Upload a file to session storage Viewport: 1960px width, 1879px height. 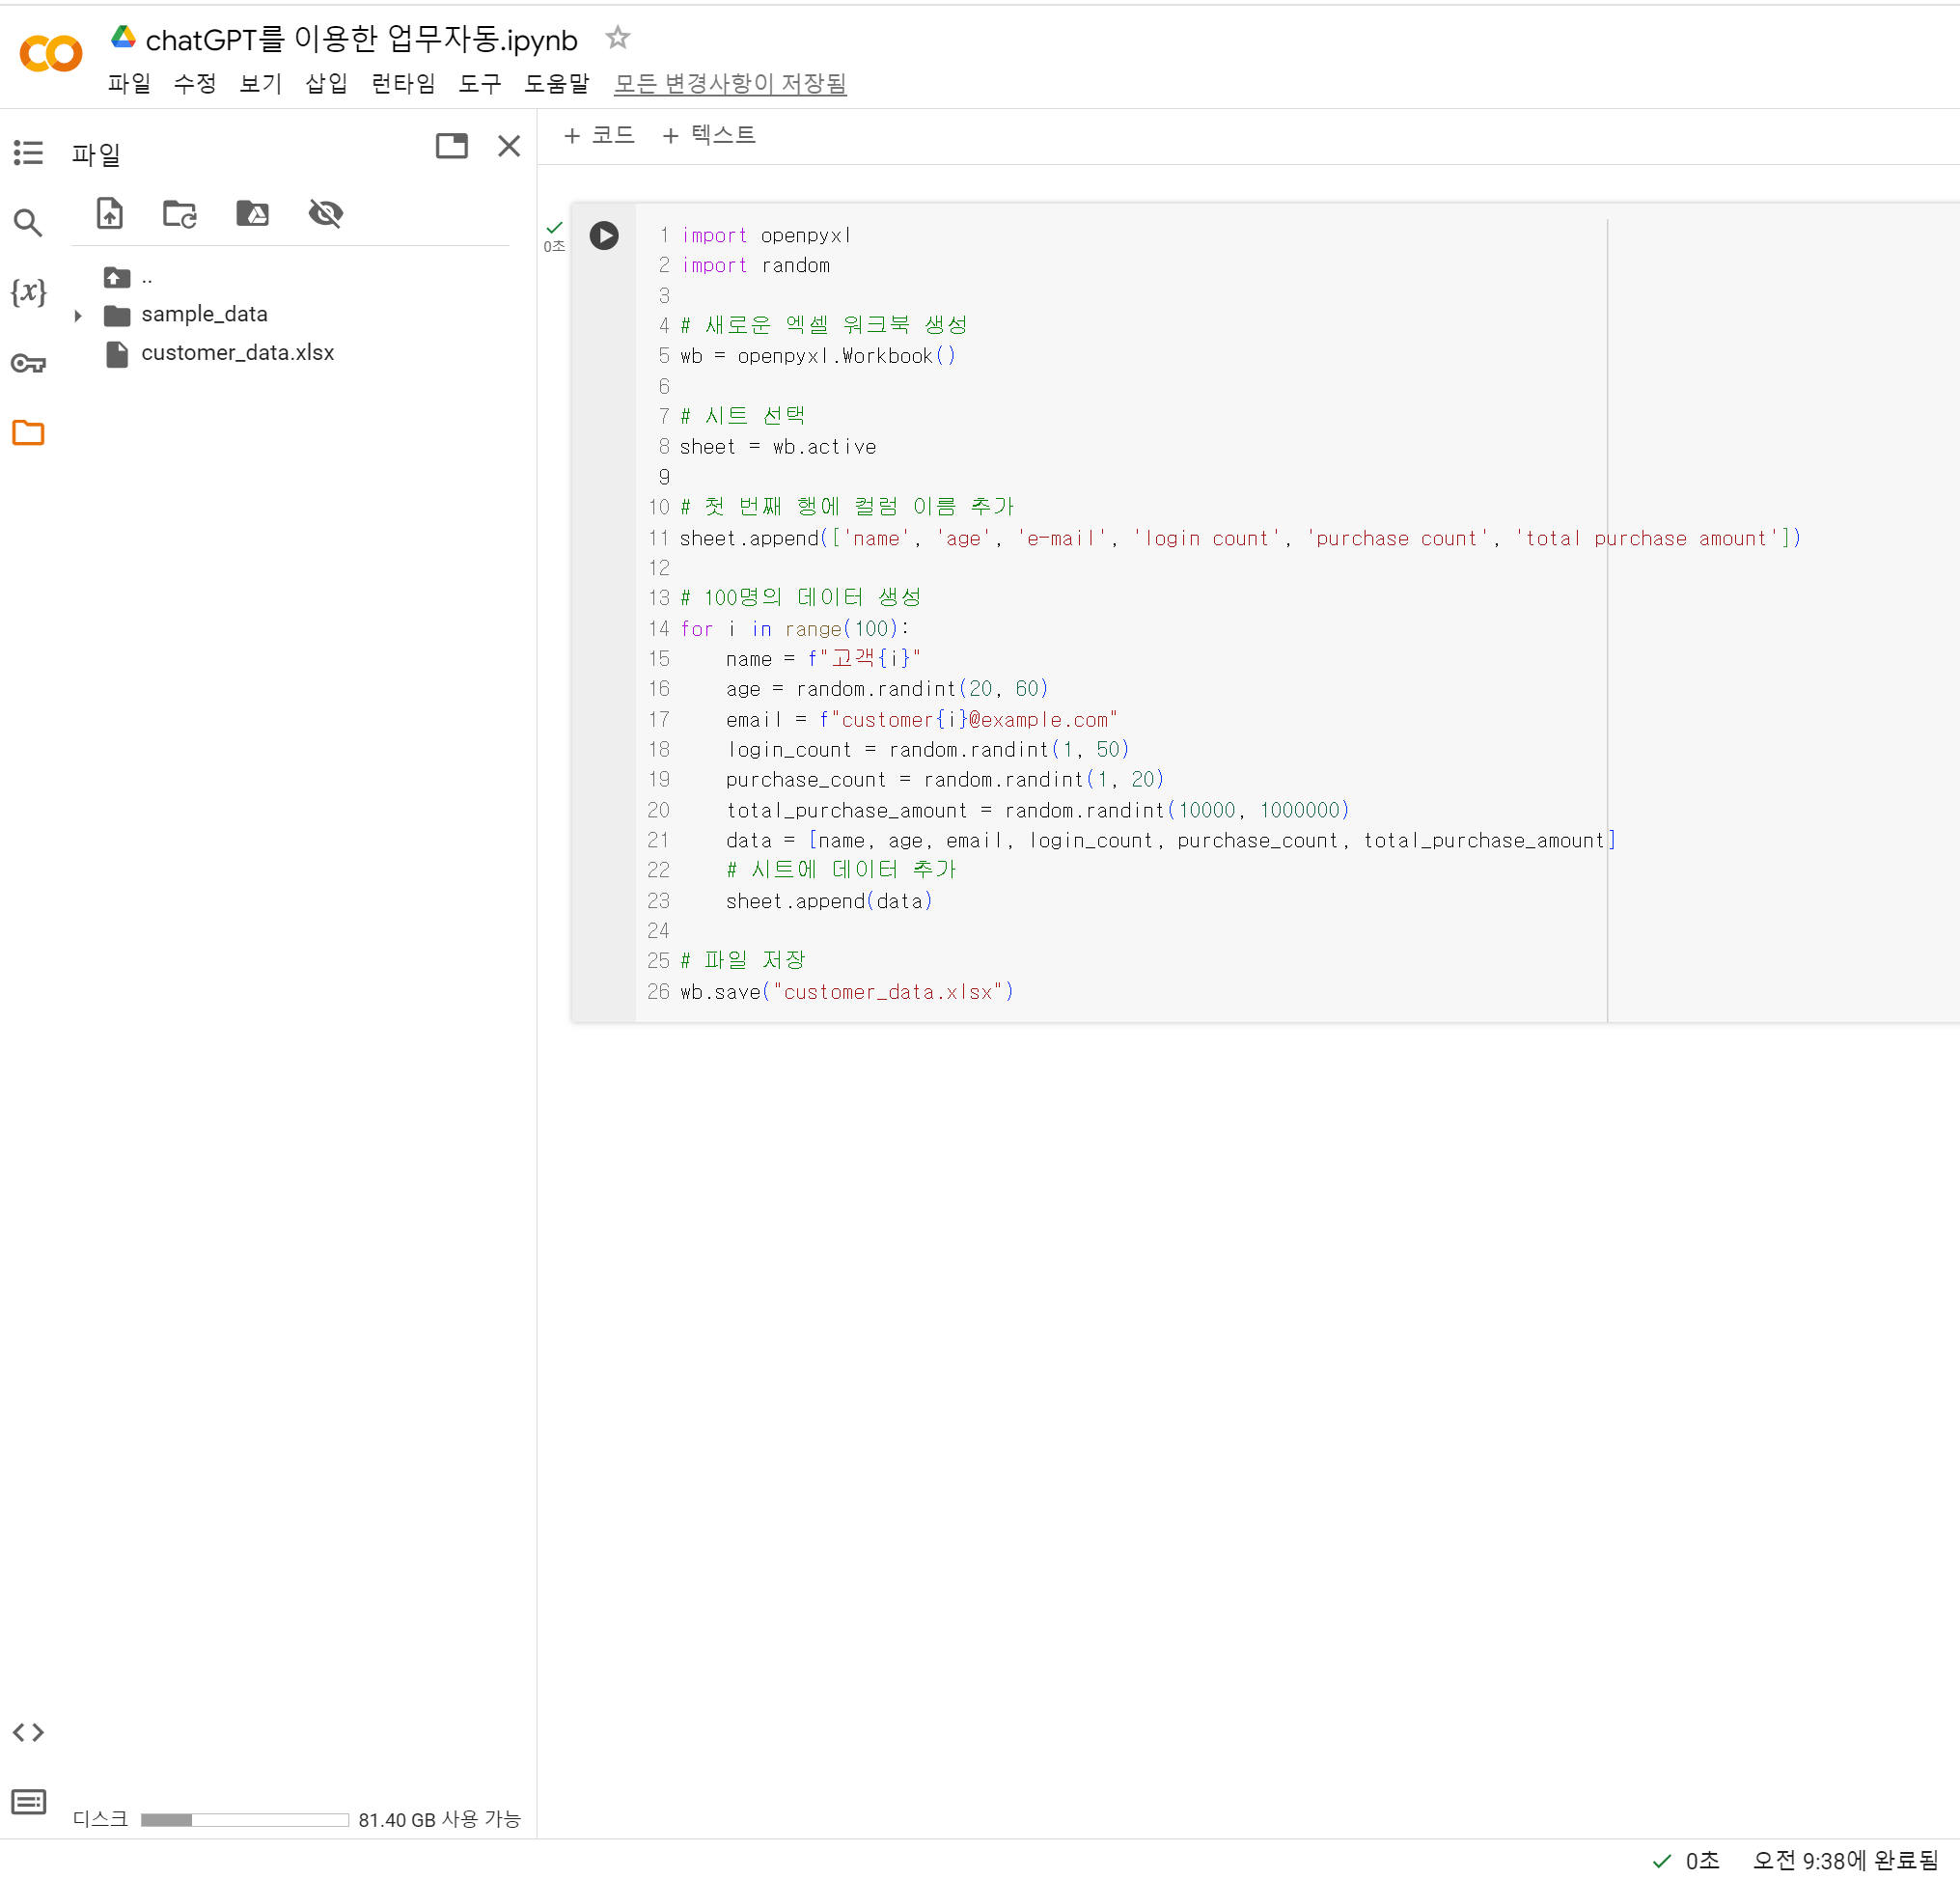(x=109, y=213)
